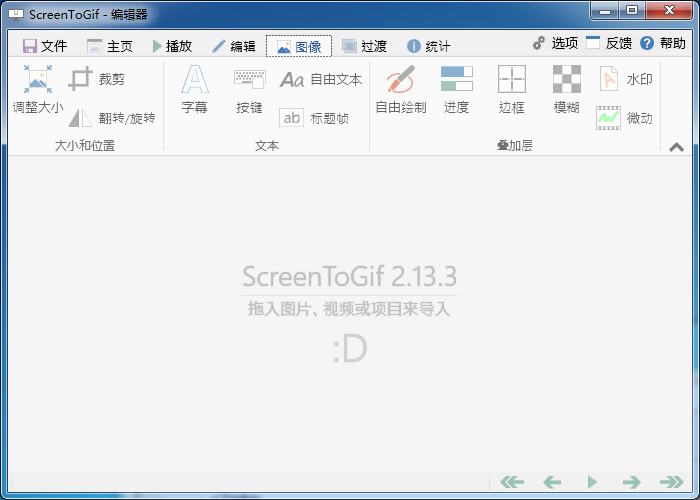Select the 图像 (Image) tab
The width and height of the screenshot is (700, 500).
(299, 46)
